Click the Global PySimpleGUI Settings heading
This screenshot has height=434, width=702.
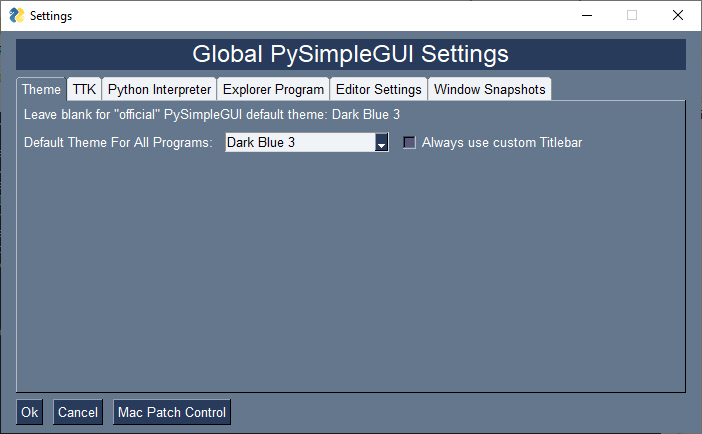click(350, 54)
